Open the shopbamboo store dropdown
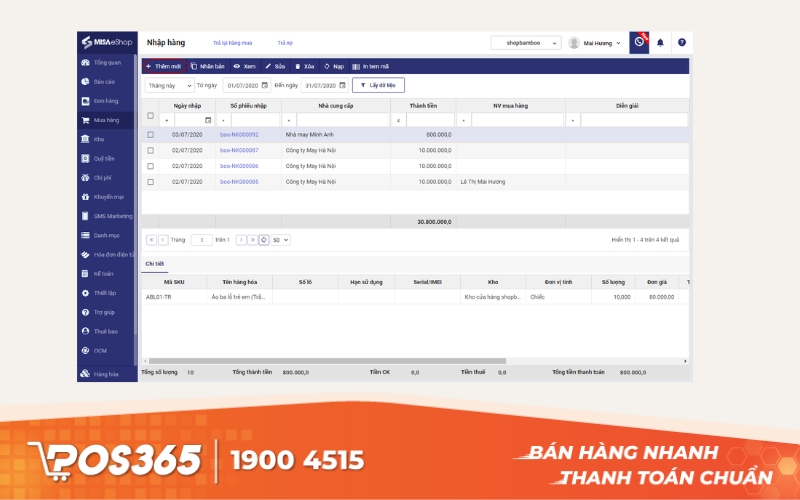The height and width of the screenshot is (500, 800). pos(526,43)
